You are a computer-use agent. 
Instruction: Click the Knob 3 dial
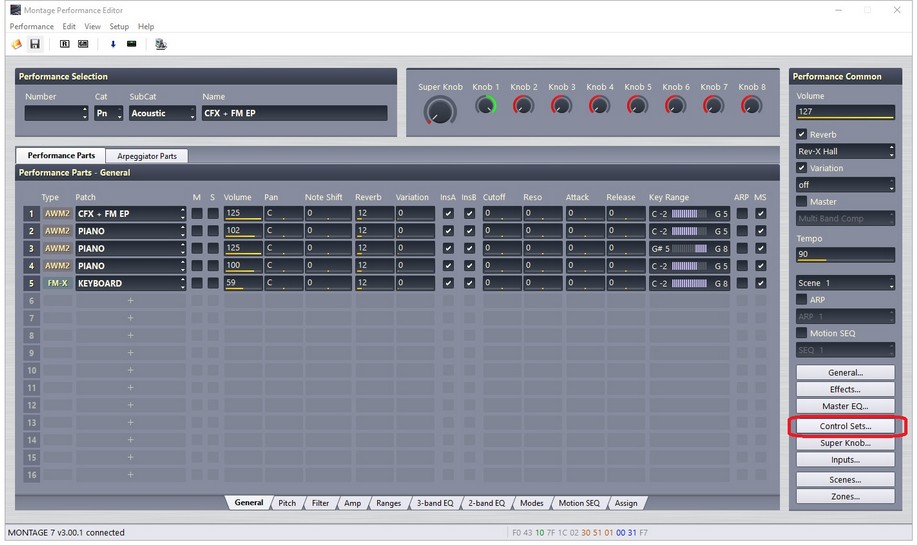pyautogui.click(x=561, y=105)
